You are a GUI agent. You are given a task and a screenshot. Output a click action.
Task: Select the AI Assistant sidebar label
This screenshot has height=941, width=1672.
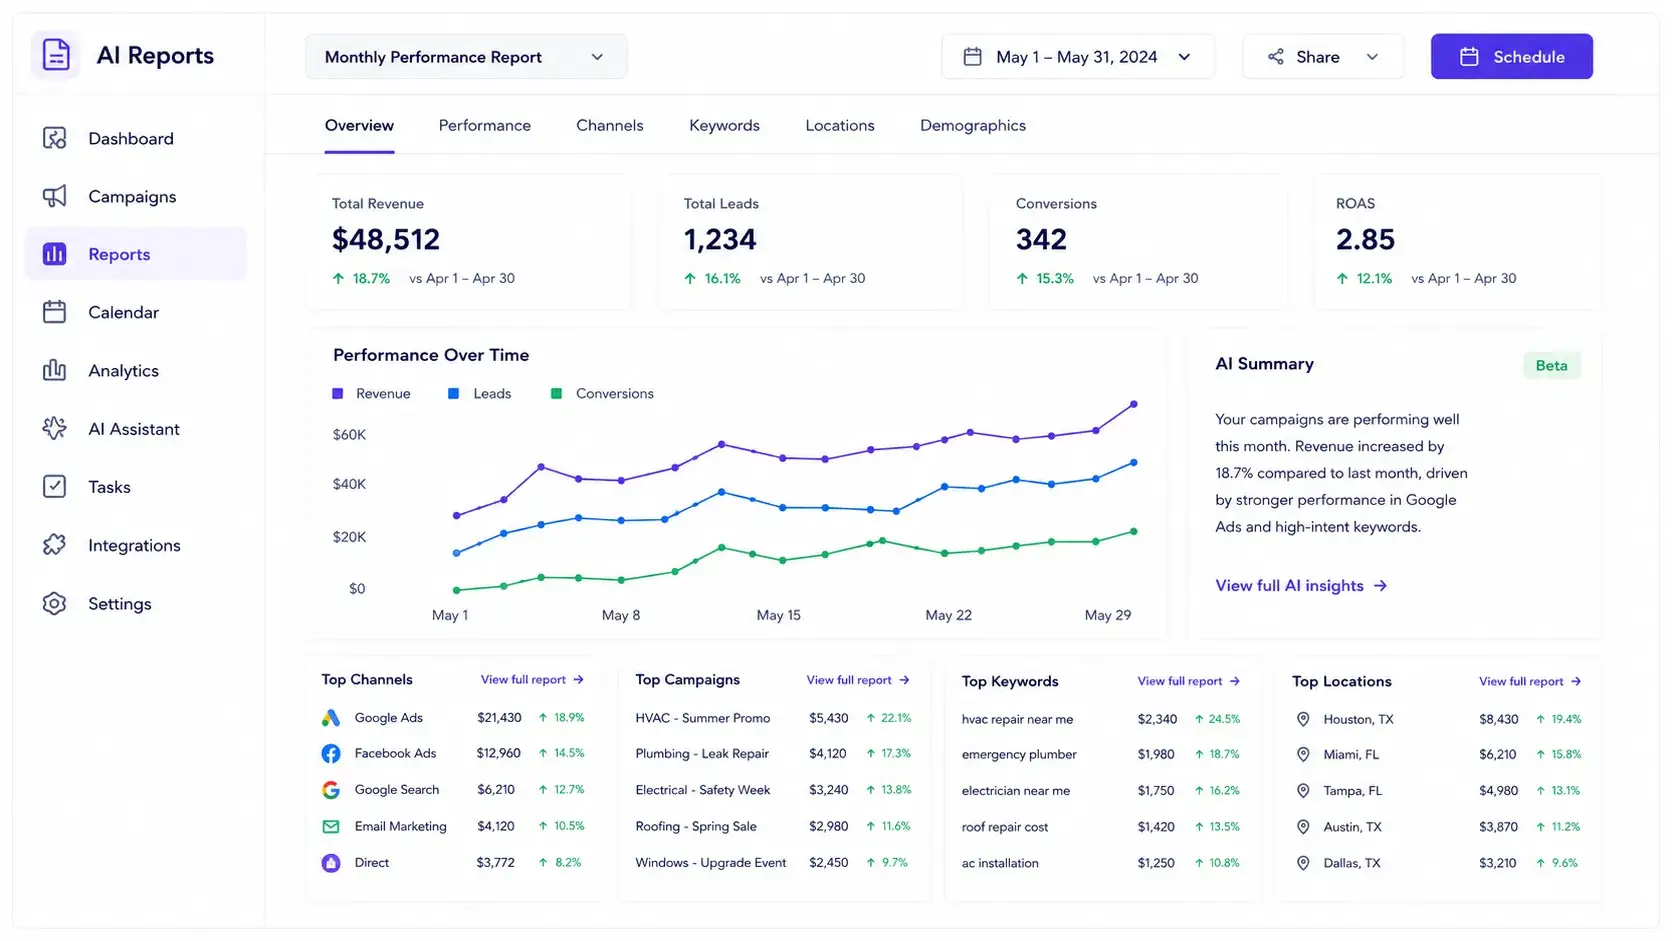point(134,429)
